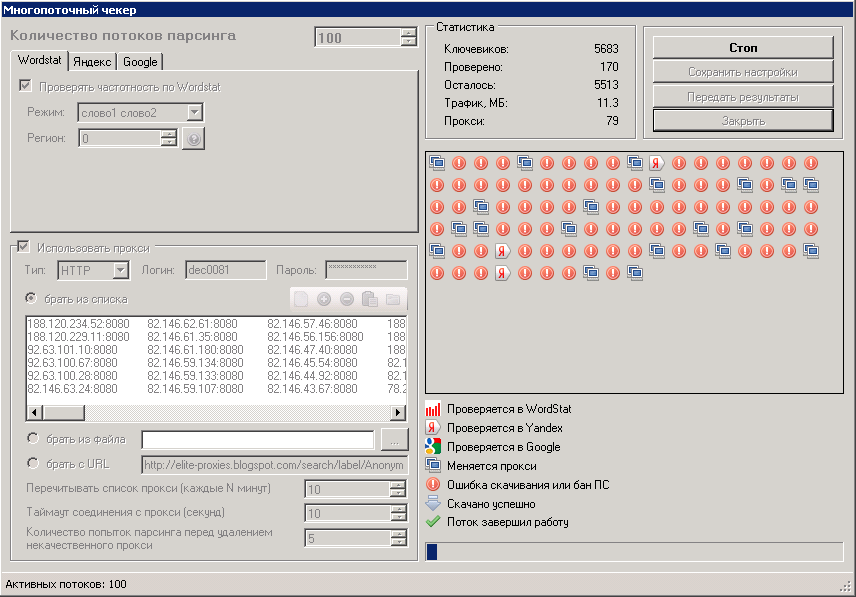The height and width of the screenshot is (597, 856).
Task: Toggle Проверять частотность по Wordstat checkbox
Action: coord(24,87)
